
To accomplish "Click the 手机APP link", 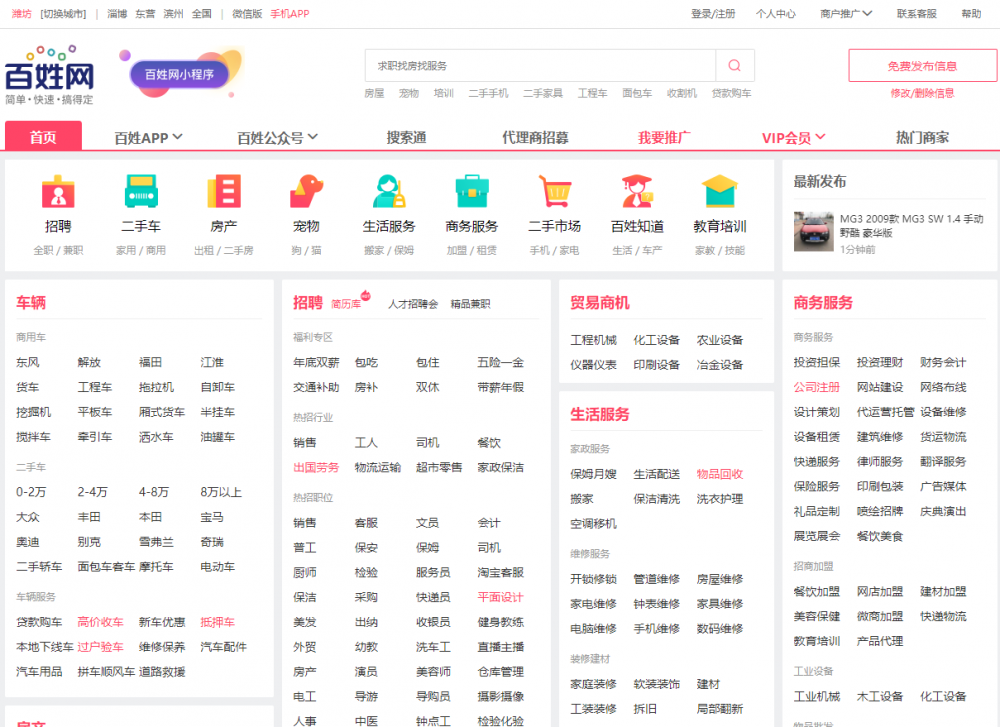I will 290,13.
